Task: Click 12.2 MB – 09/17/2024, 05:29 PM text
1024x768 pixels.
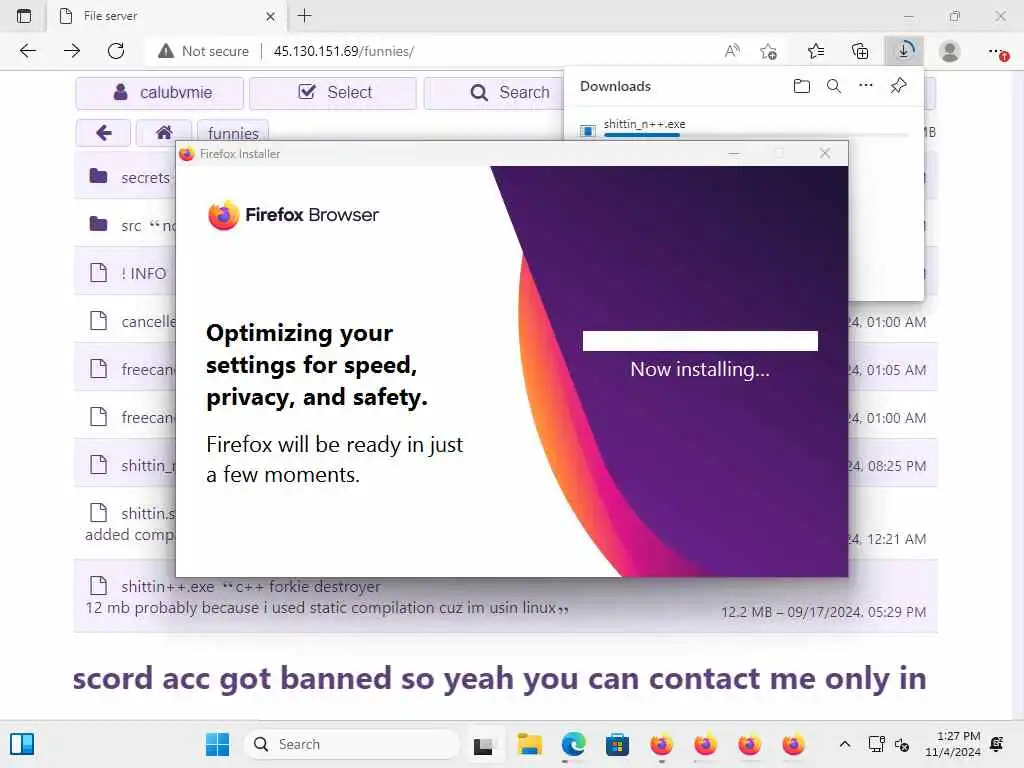Action: tap(824, 612)
